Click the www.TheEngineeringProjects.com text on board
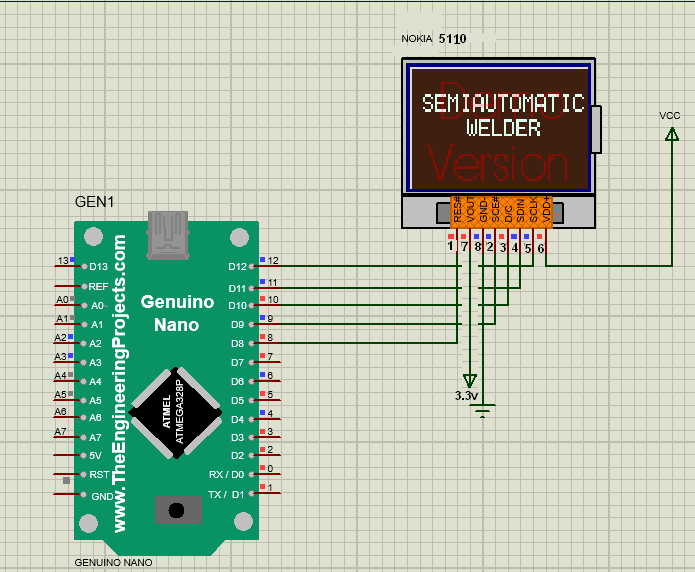This screenshot has height=572, width=695. 119,383
